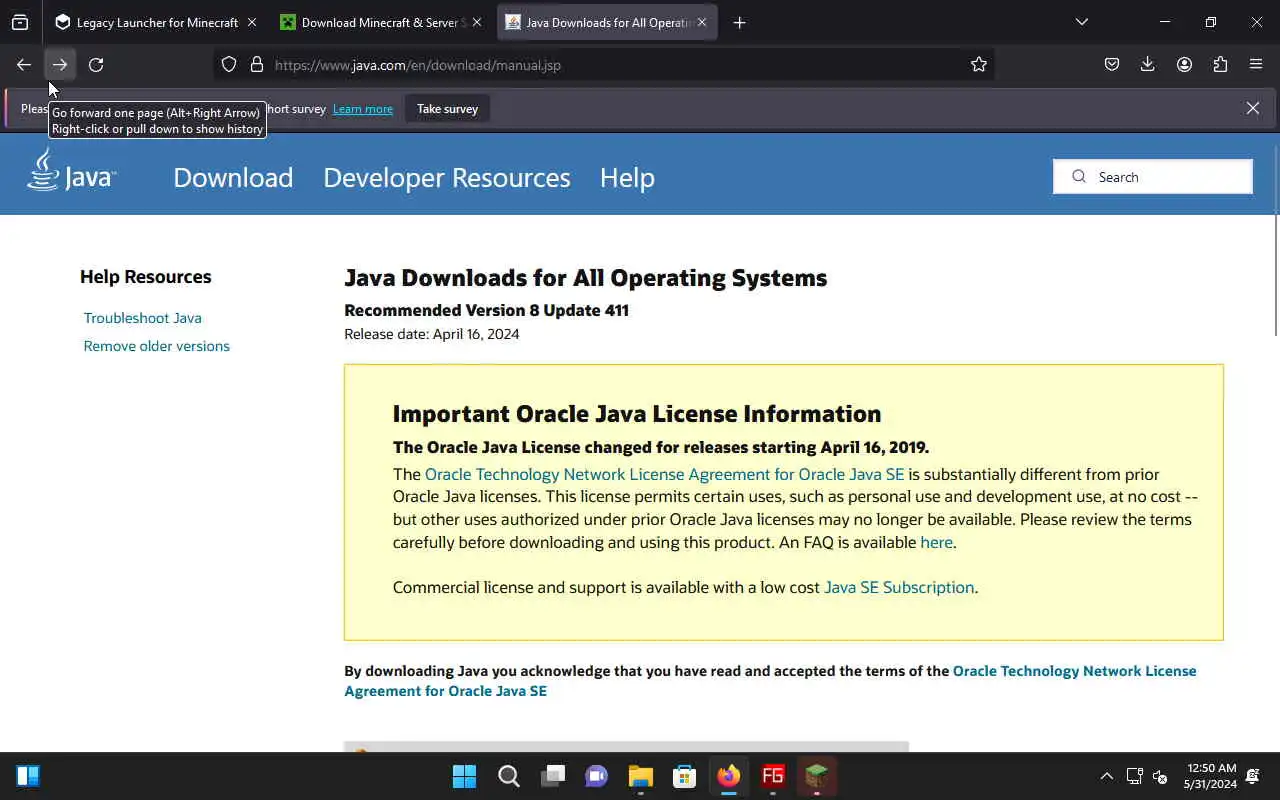Screen dimensions: 1280x800
Task: Close the survey notification bar
Action: (x=1253, y=108)
